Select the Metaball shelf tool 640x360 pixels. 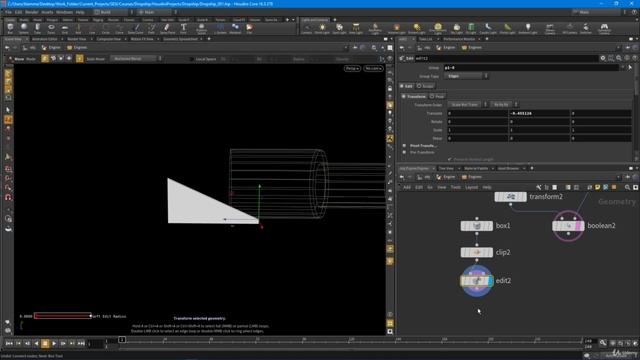235,29
